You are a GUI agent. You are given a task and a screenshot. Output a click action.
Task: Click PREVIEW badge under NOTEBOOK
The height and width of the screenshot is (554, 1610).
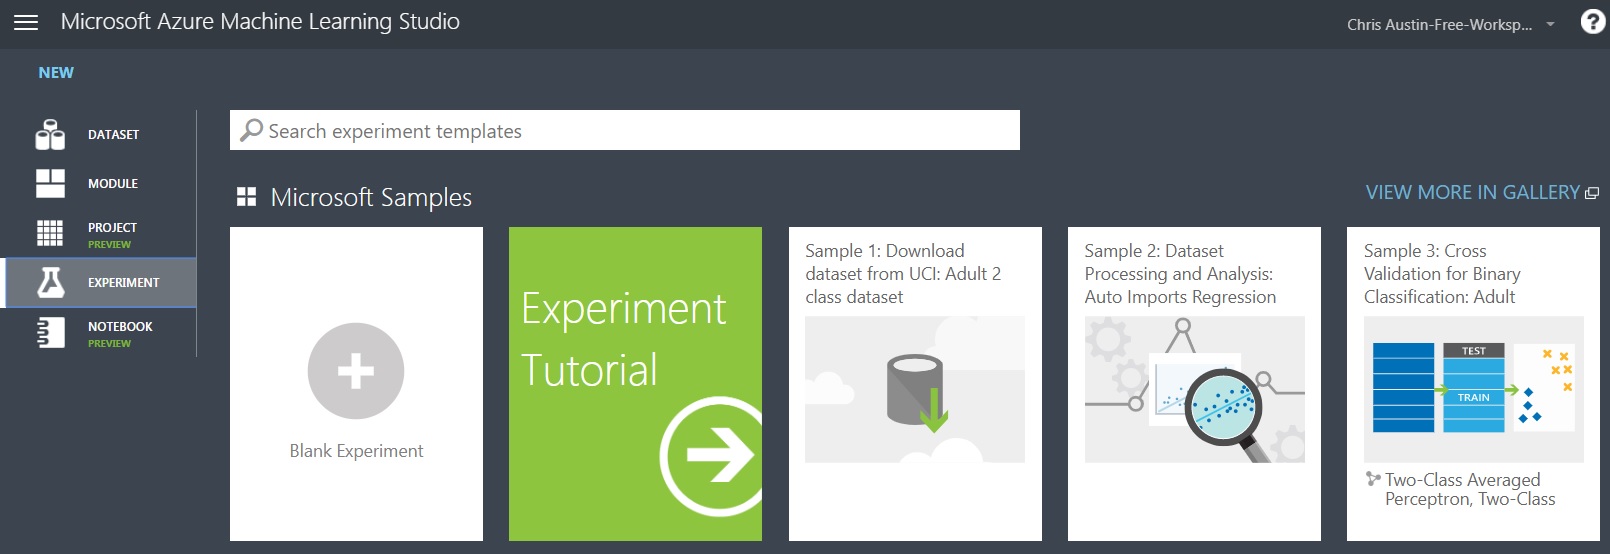point(109,343)
